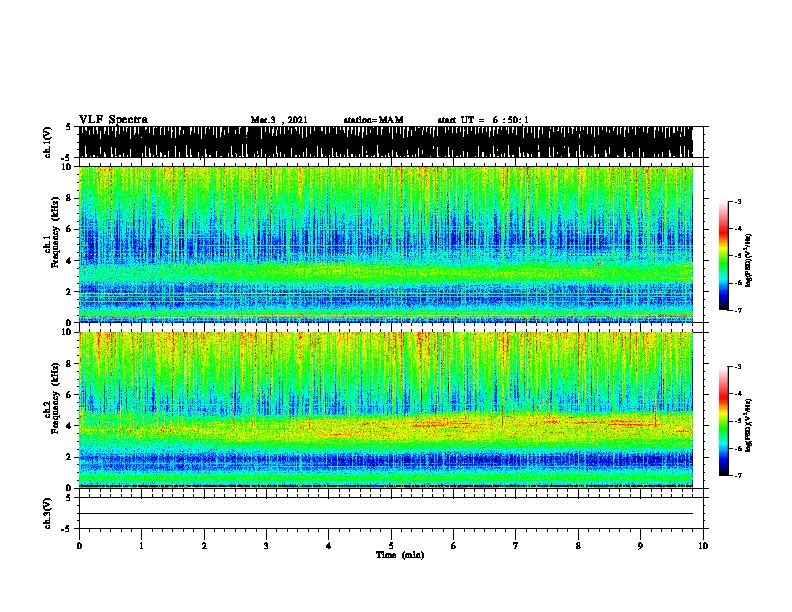Click the log(PSD) label beside ch.1 color scale
Viewport: 792px width, 612px height.
(749, 260)
